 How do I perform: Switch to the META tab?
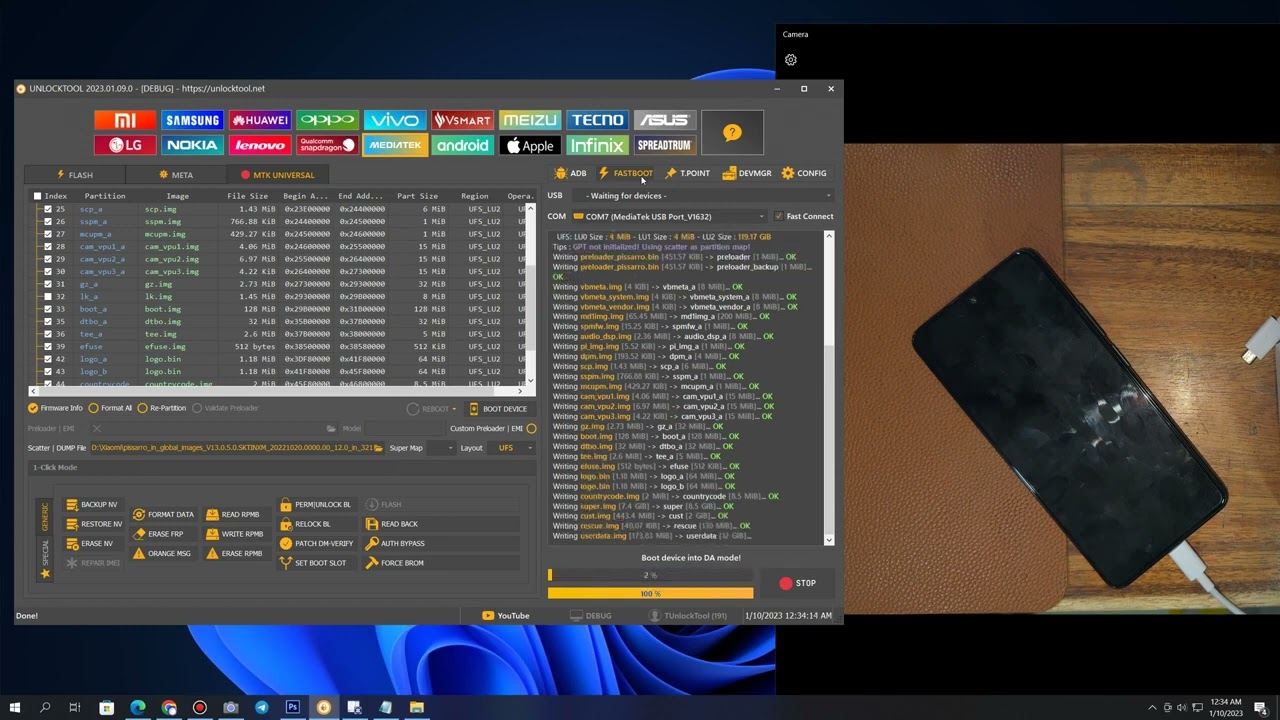[x=177, y=175]
